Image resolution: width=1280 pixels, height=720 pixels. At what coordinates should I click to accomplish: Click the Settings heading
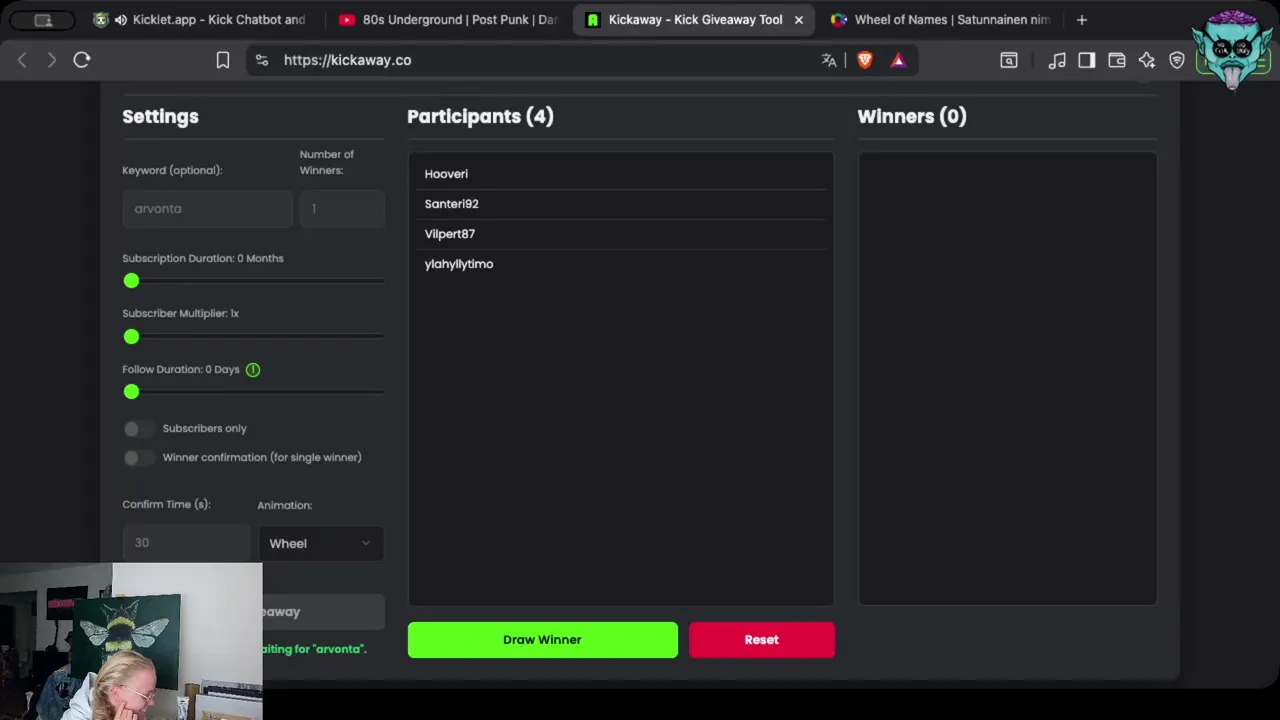[160, 117]
